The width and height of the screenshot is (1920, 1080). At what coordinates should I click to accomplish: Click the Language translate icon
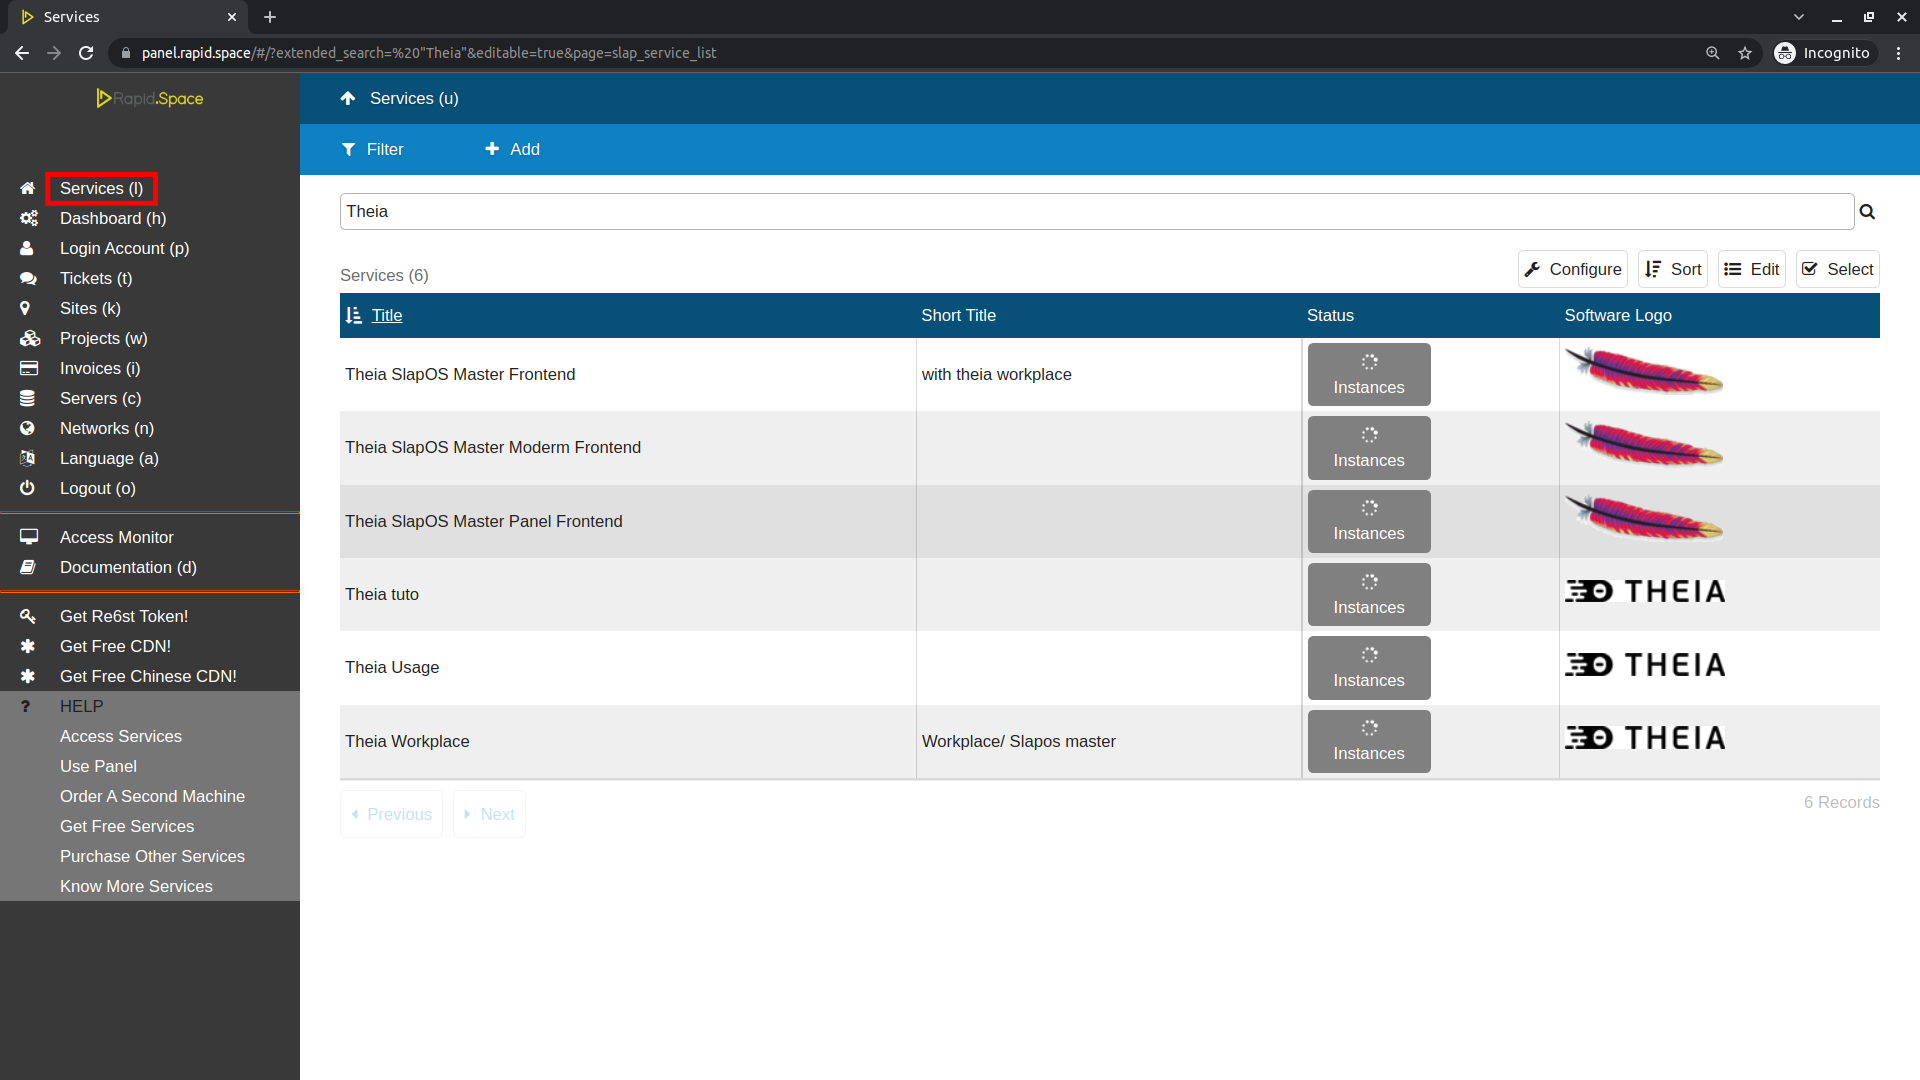click(28, 458)
